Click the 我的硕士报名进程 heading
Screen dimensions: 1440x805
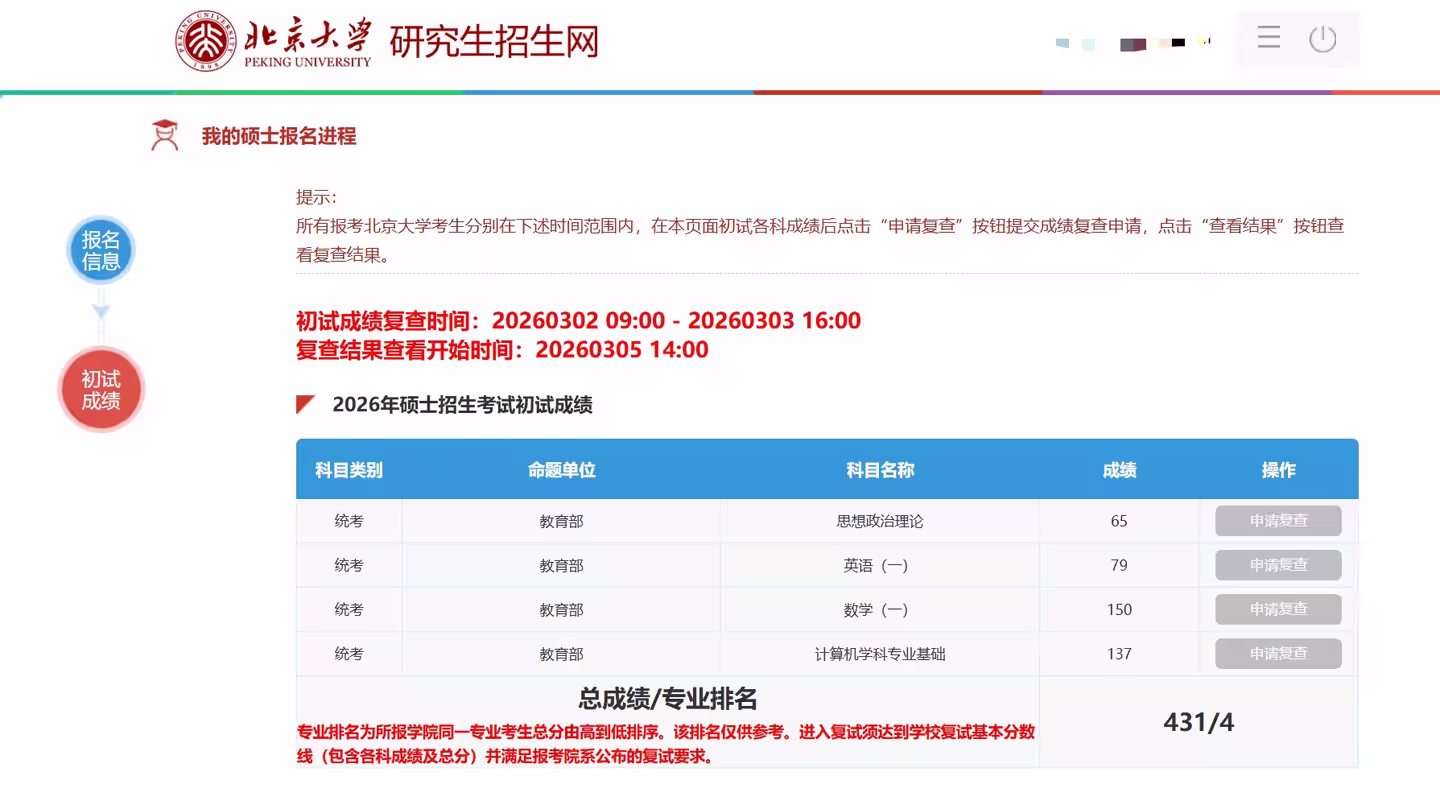coord(279,136)
